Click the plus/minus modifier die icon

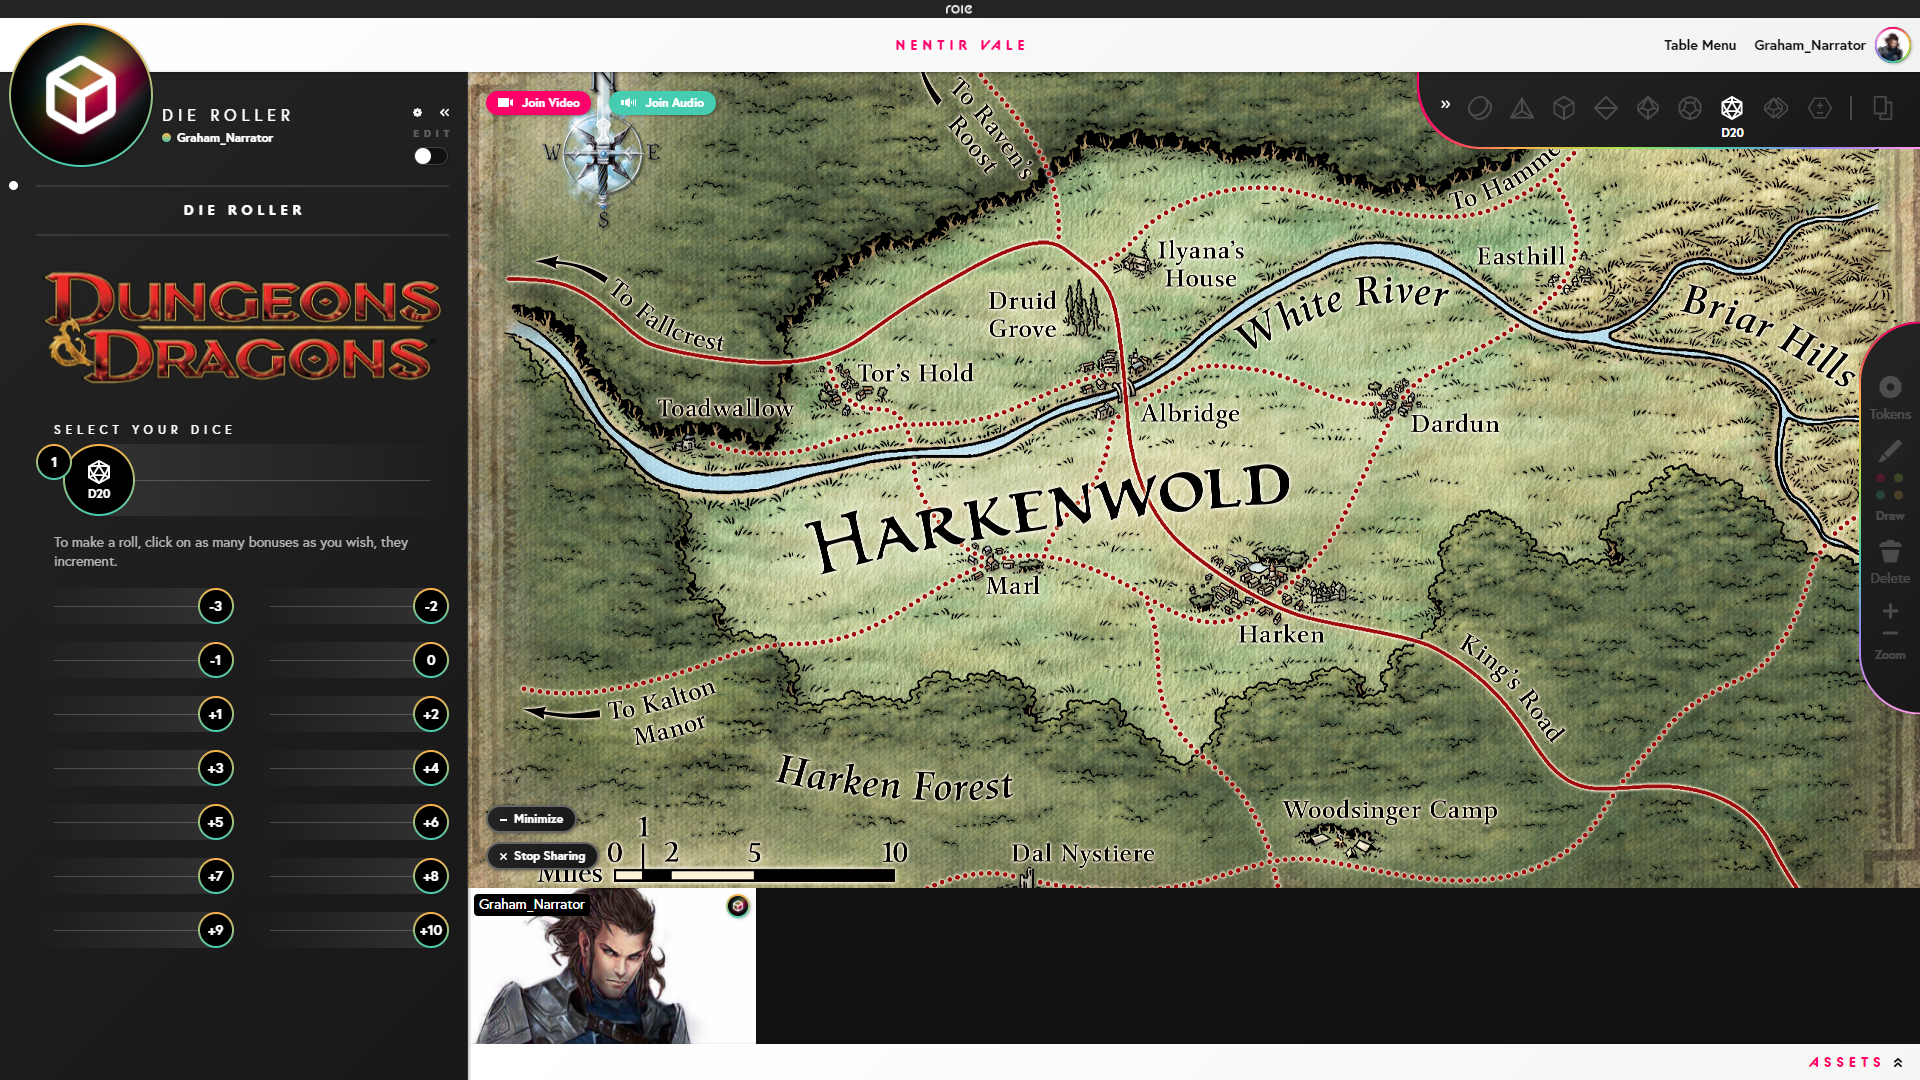(1819, 108)
